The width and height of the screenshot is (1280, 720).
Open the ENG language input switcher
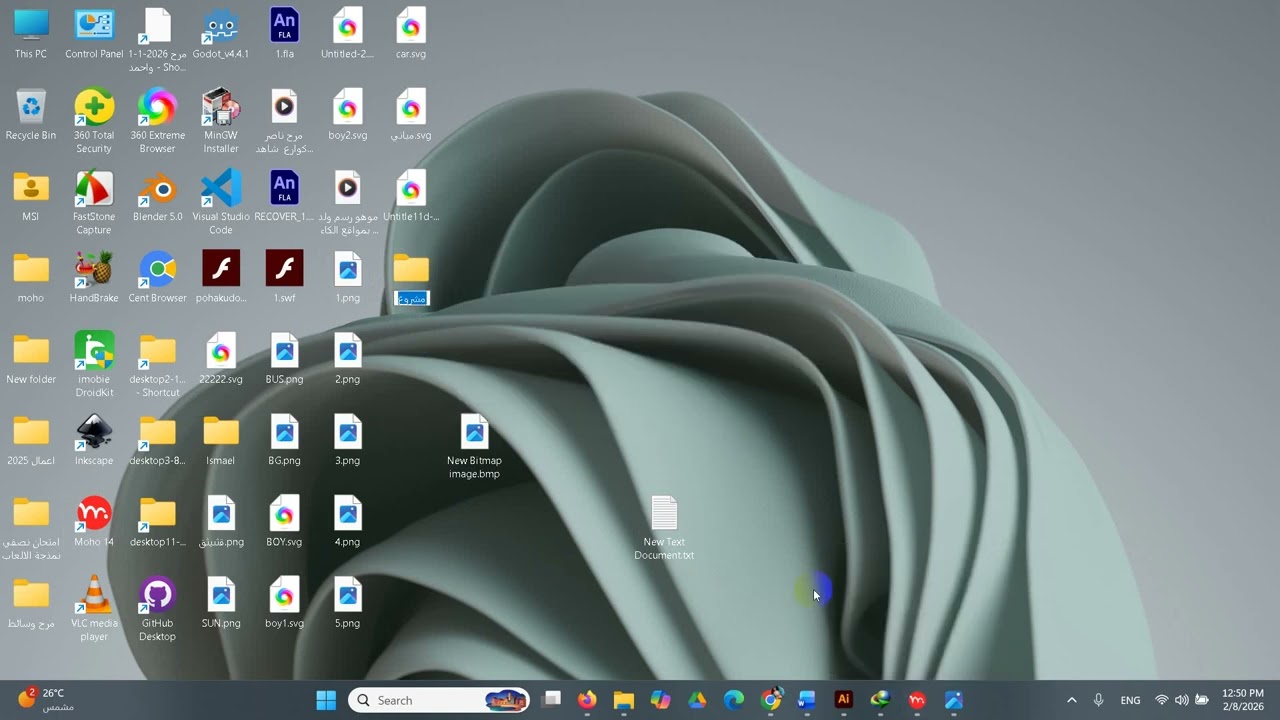tap(1130, 700)
